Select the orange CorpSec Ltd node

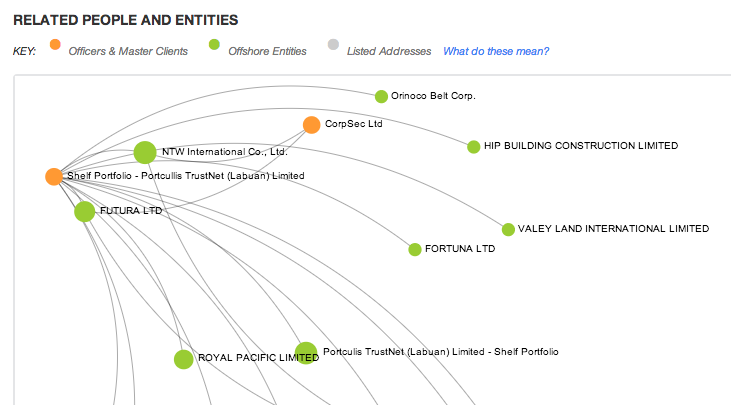click(311, 125)
